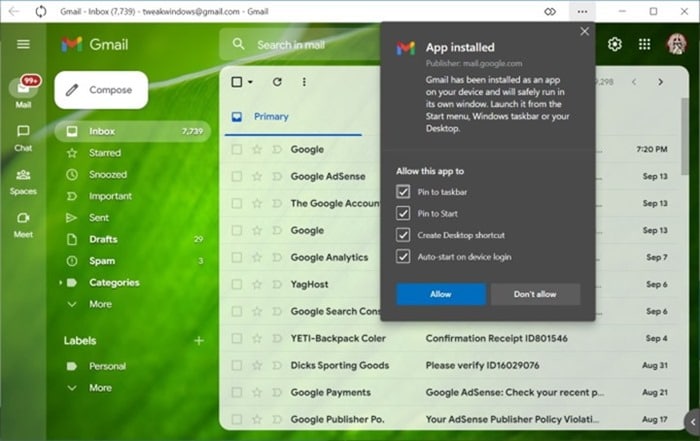Click the search magnifier icon
The width and height of the screenshot is (700, 441).
coord(238,44)
